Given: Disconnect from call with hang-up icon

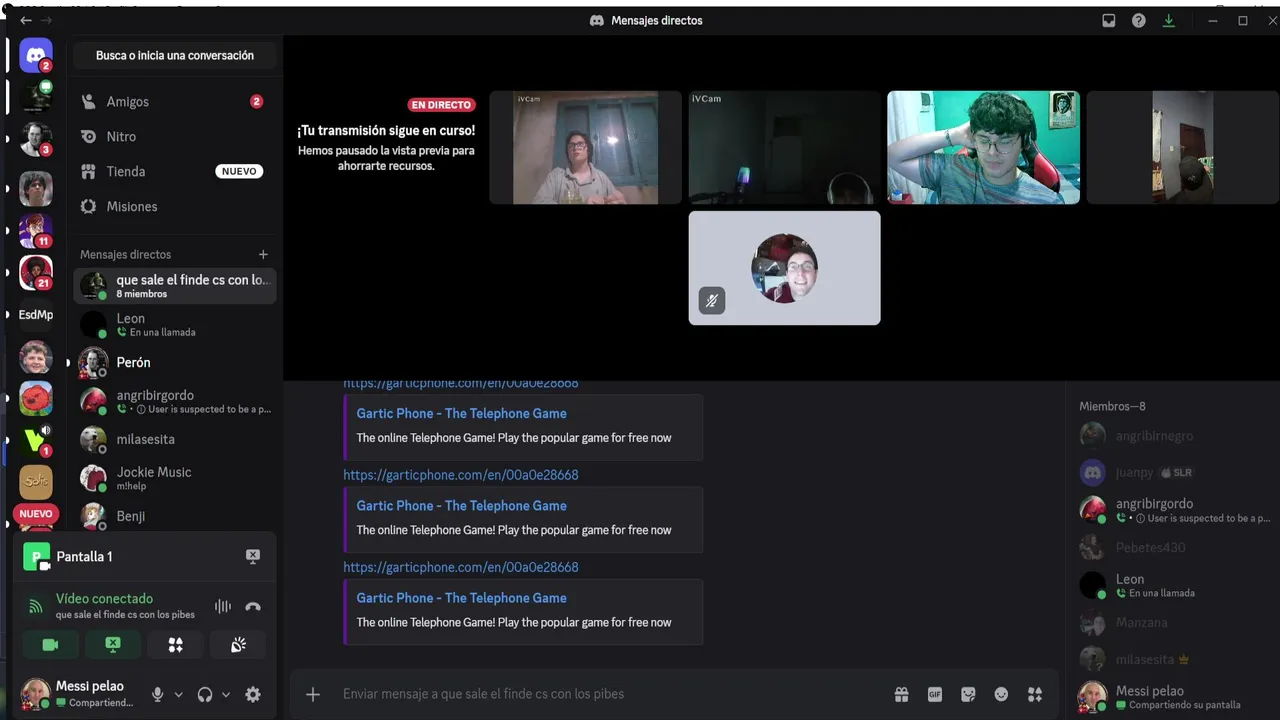Looking at the screenshot, I should (x=253, y=606).
